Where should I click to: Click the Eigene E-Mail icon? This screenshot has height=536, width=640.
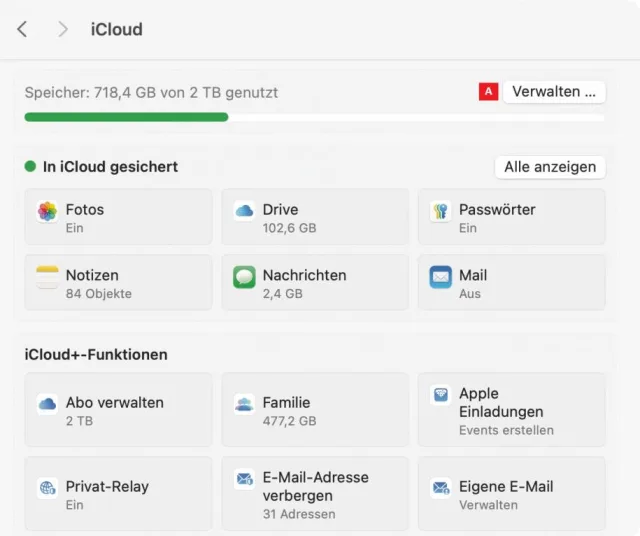441,488
